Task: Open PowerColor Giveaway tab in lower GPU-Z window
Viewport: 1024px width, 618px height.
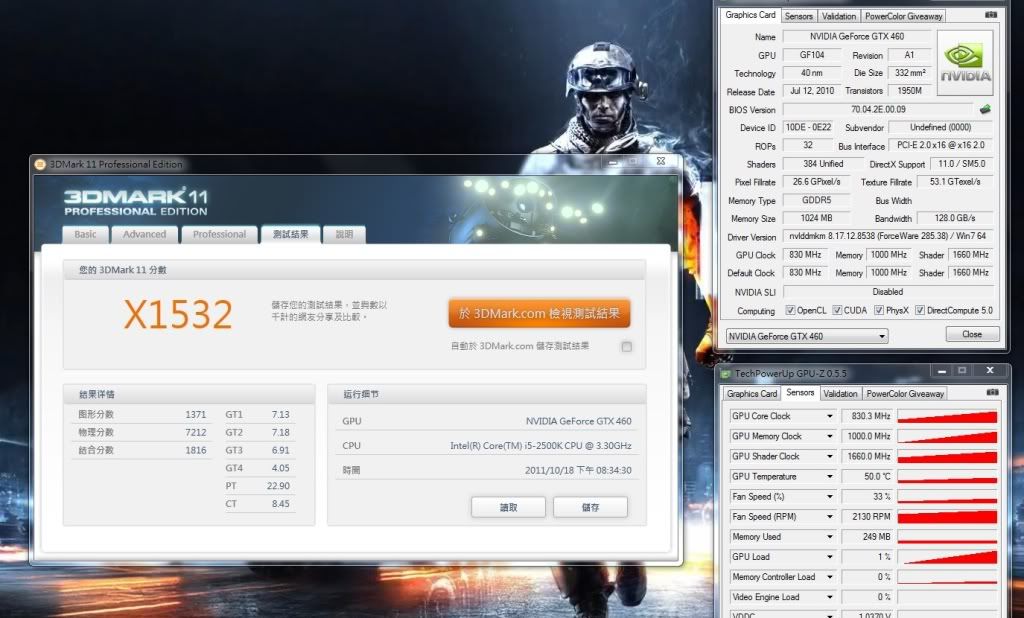Action: tap(905, 394)
